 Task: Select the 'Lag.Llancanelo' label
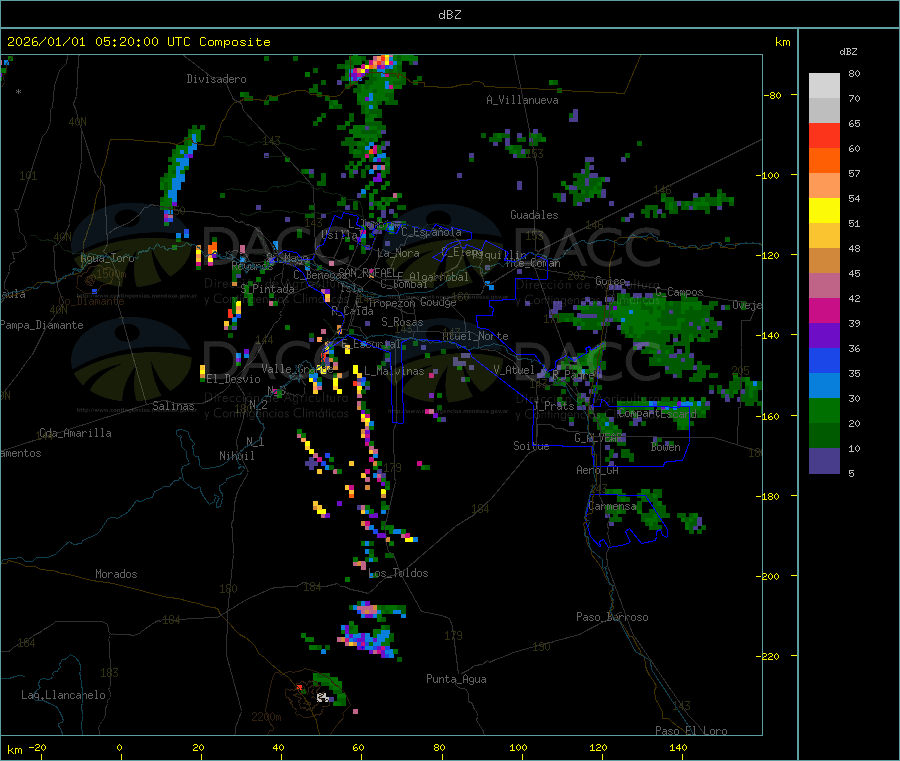[64, 695]
